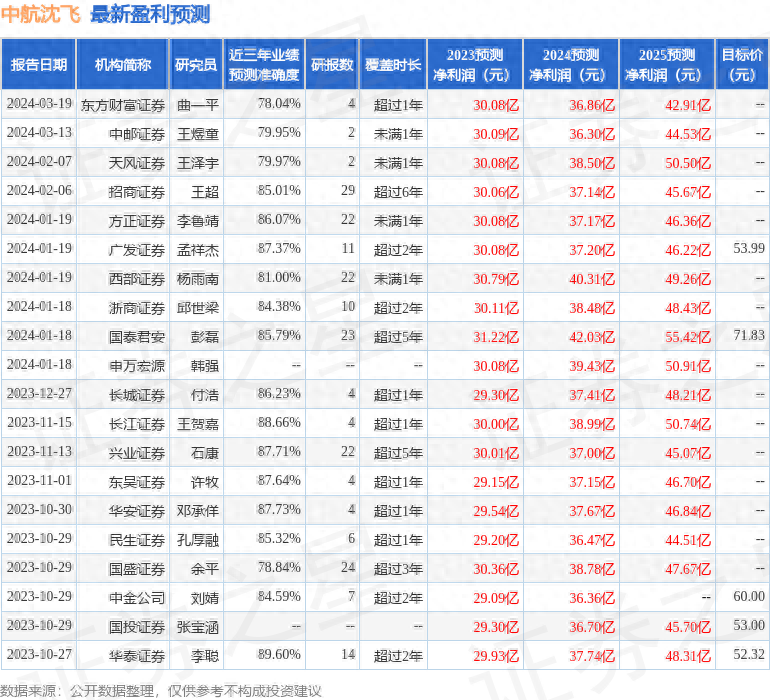Screen dimensions: 770x700
Task: Select the 覆盖时长 column header
Action: pyautogui.click(x=393, y=65)
